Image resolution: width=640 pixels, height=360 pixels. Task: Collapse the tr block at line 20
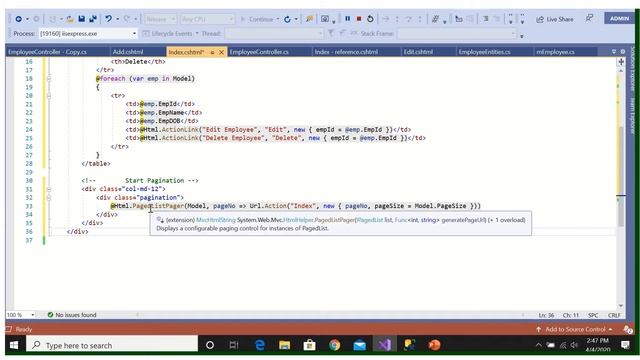[x=49, y=96]
